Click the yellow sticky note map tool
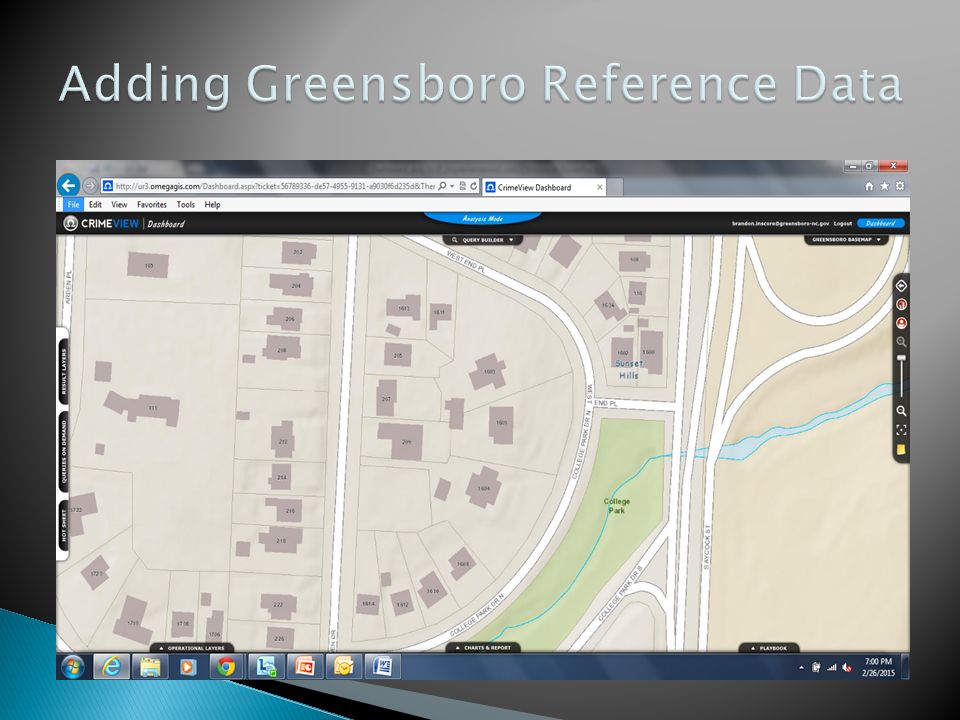This screenshot has height=720, width=960. [901, 450]
